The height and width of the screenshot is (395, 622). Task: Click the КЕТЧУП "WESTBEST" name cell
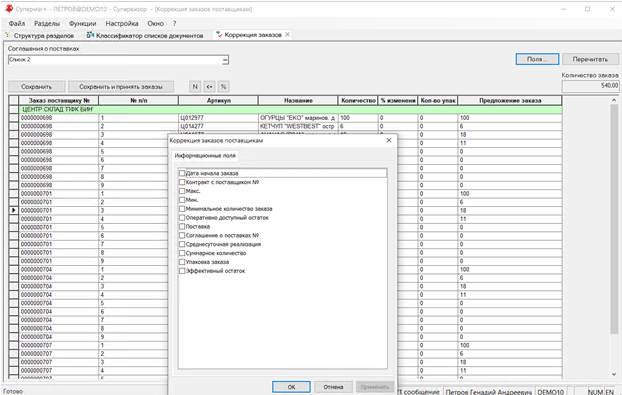(298, 126)
